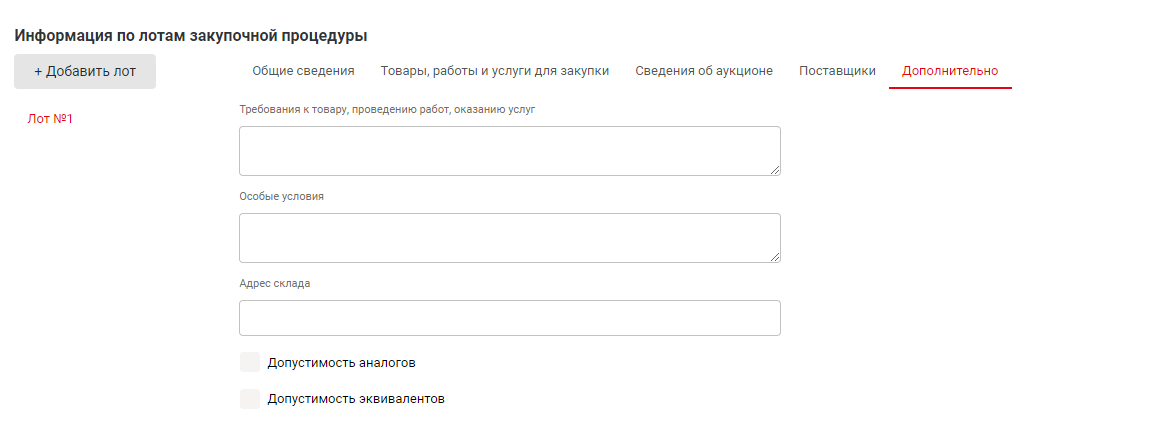
Task: Select "Лот №1" in the lot list
Action: point(51,119)
